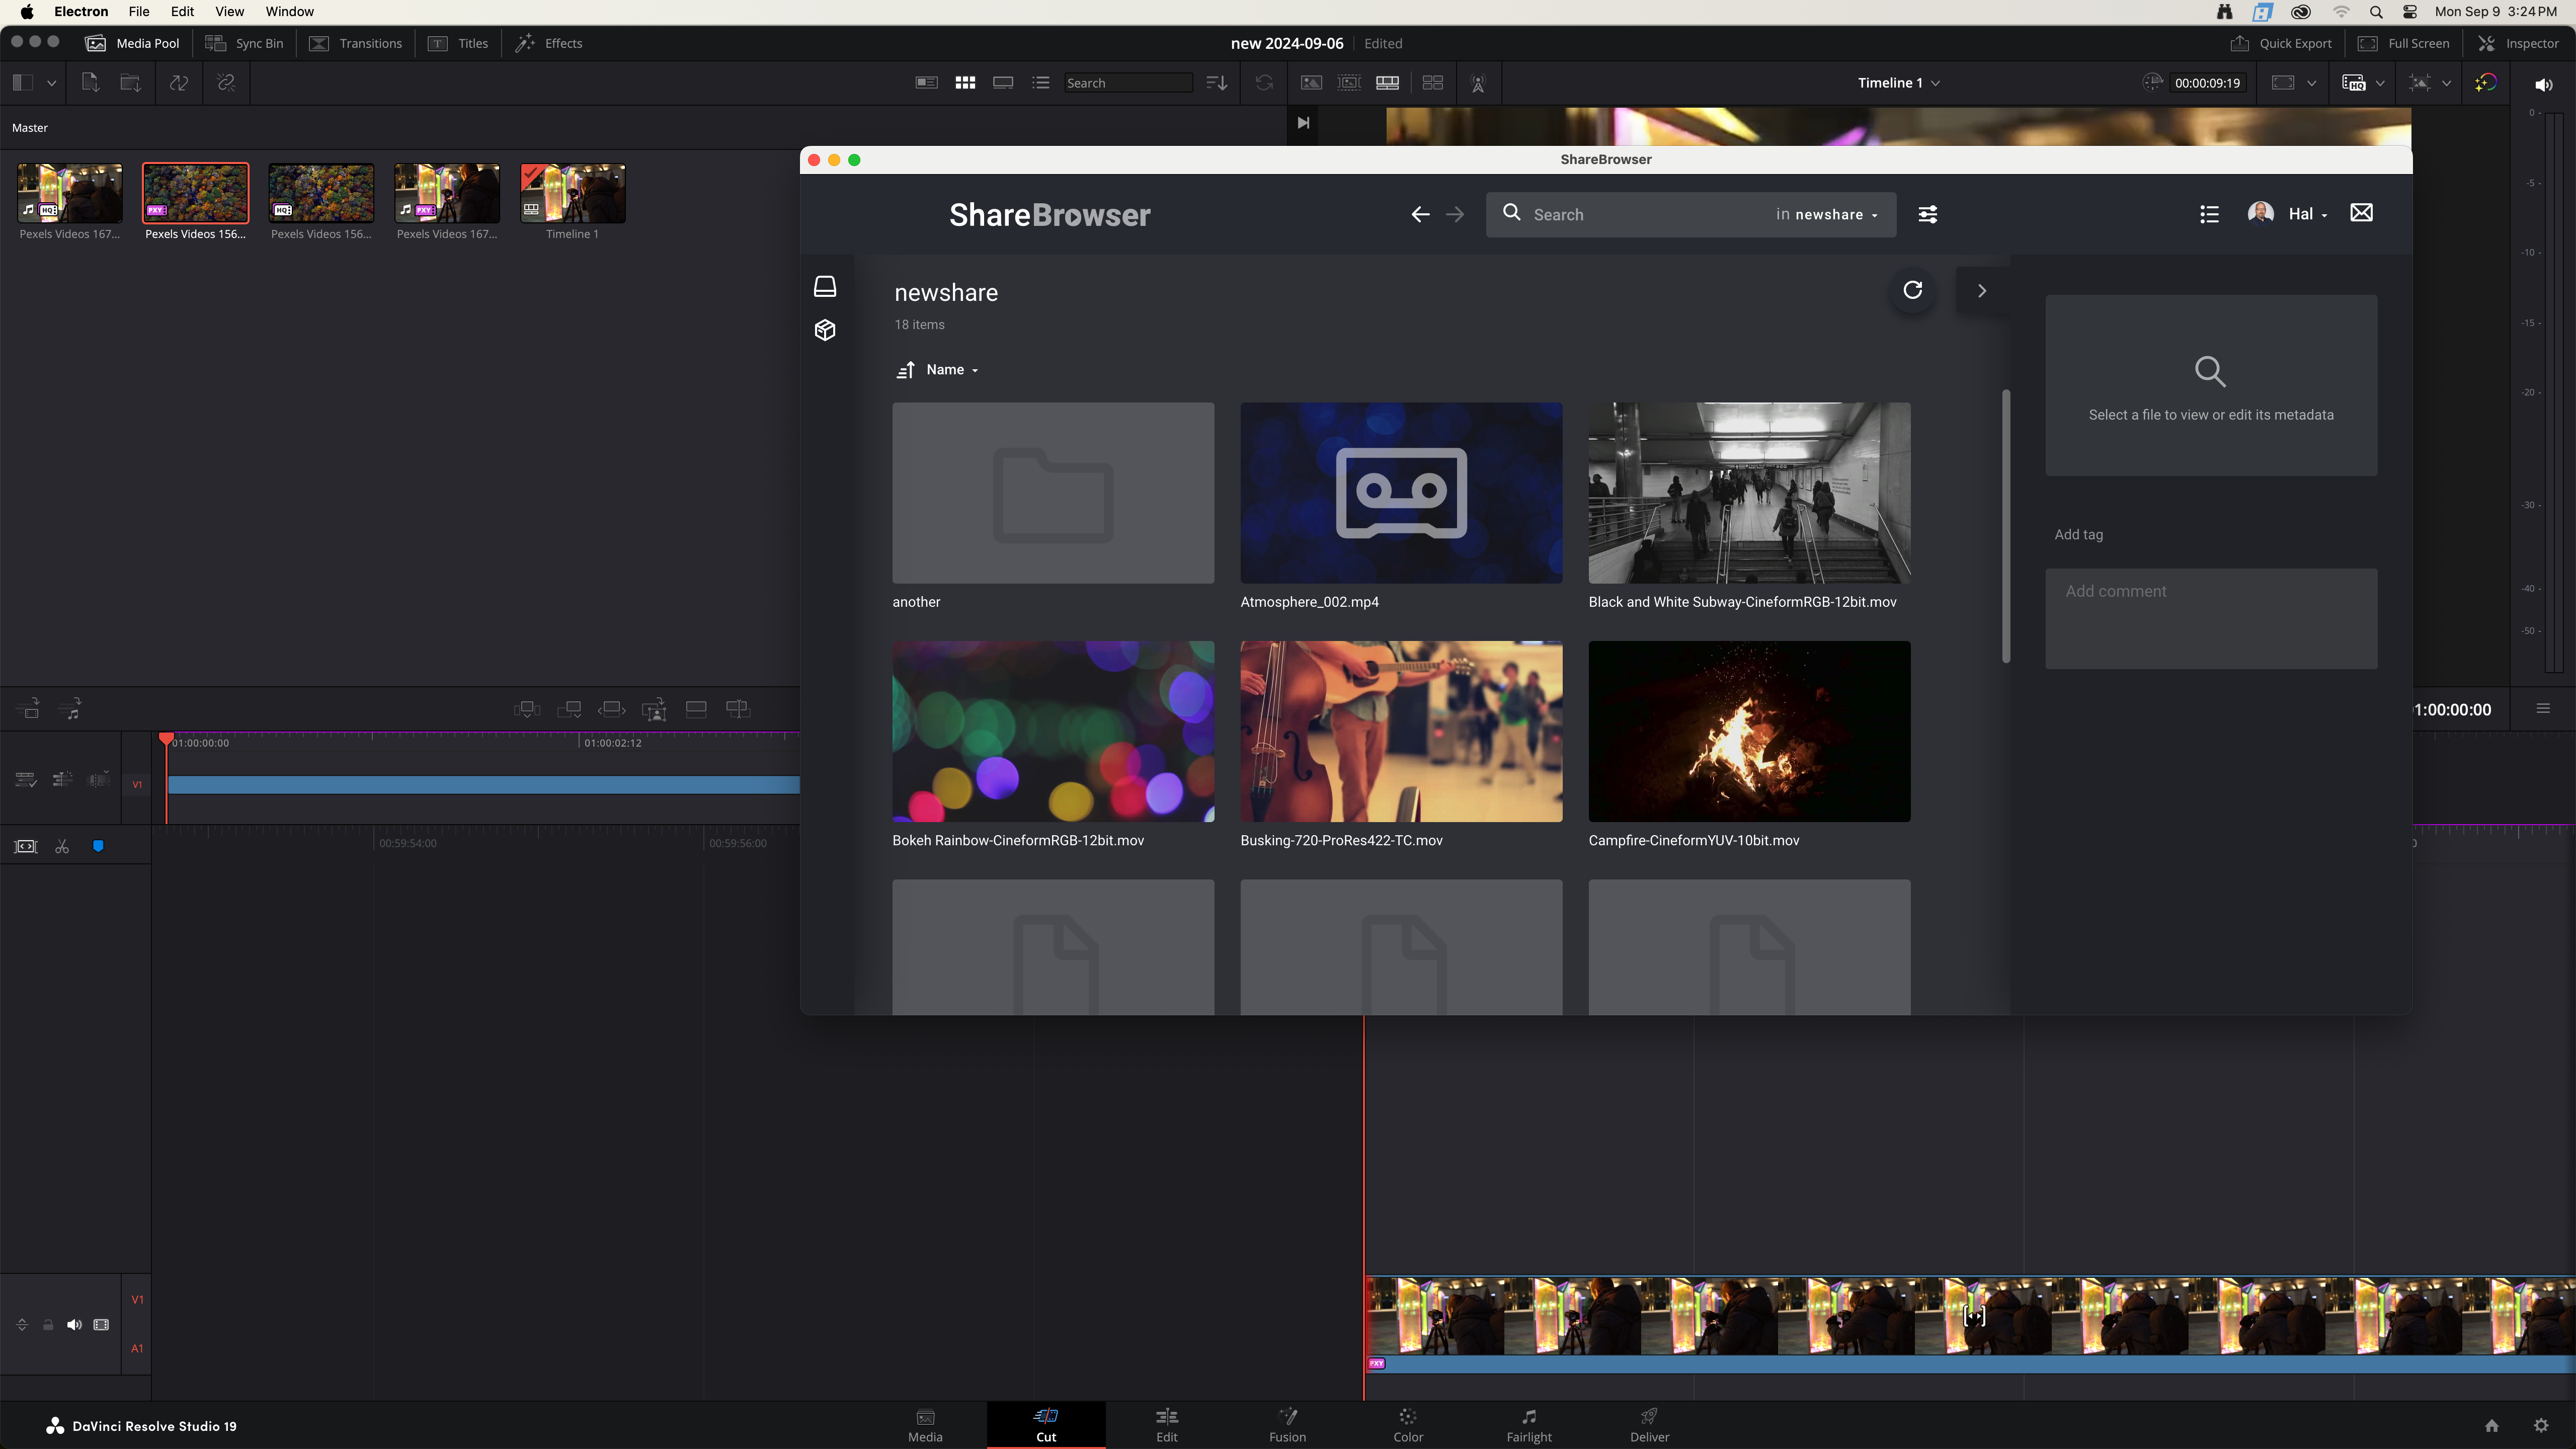Open the Transitions panel
This screenshot has height=1449, width=2576.
click(356, 43)
